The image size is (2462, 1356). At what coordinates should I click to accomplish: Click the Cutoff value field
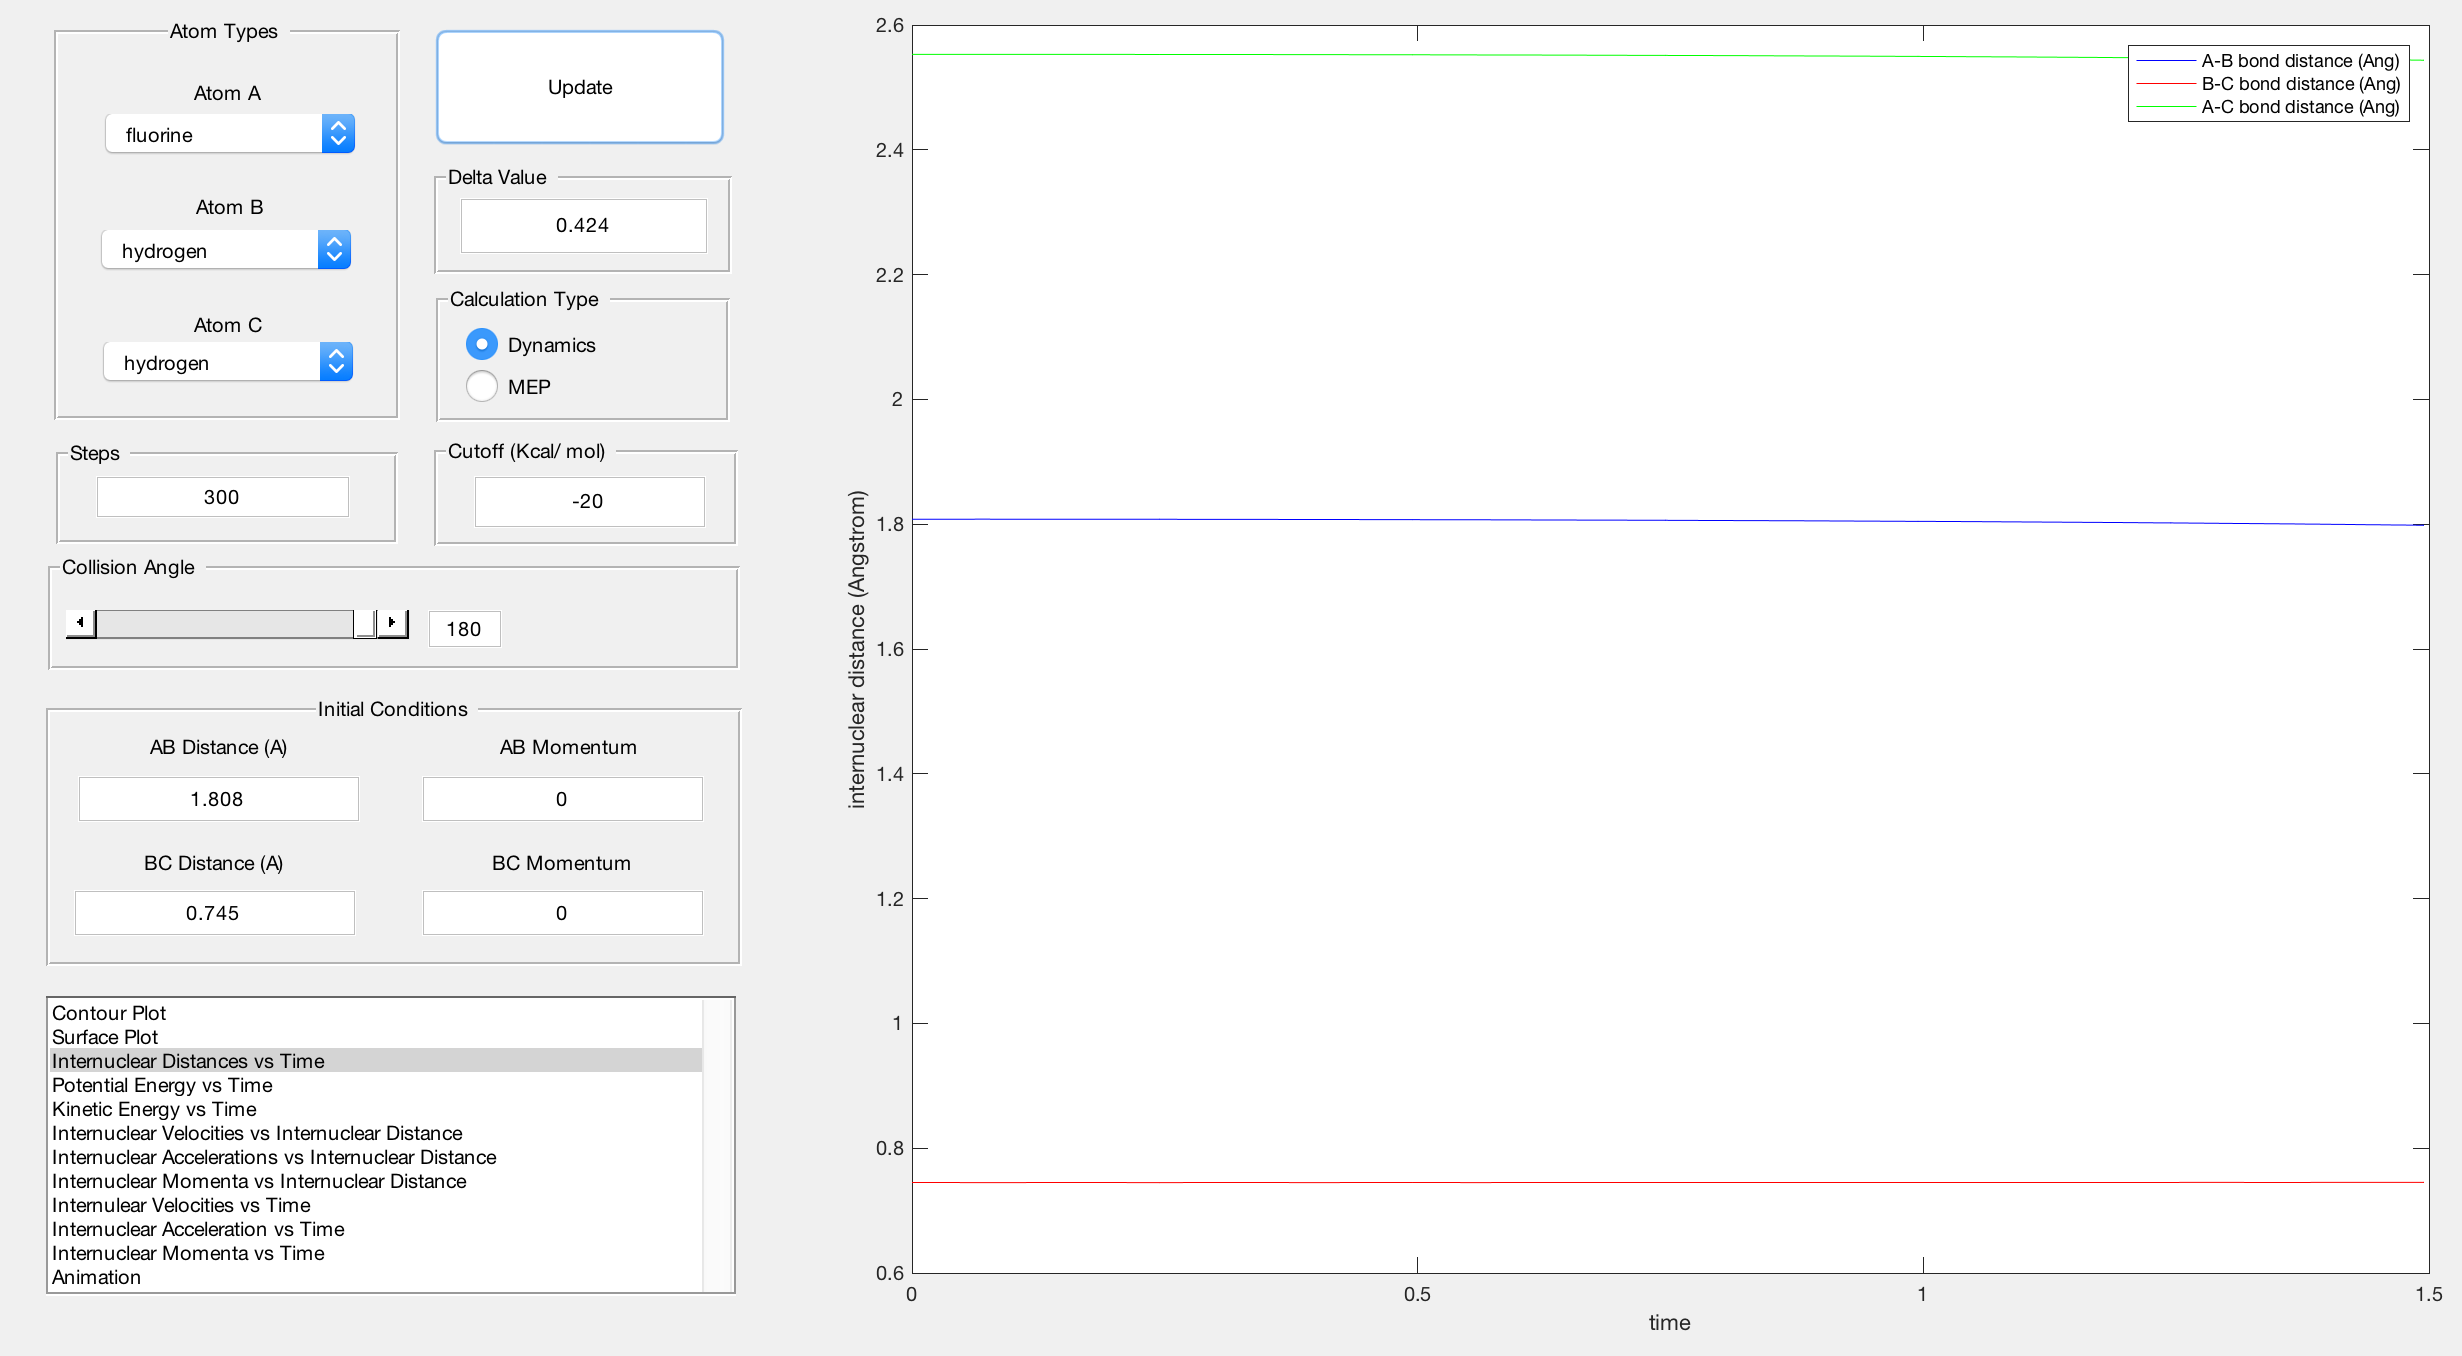pos(589,501)
